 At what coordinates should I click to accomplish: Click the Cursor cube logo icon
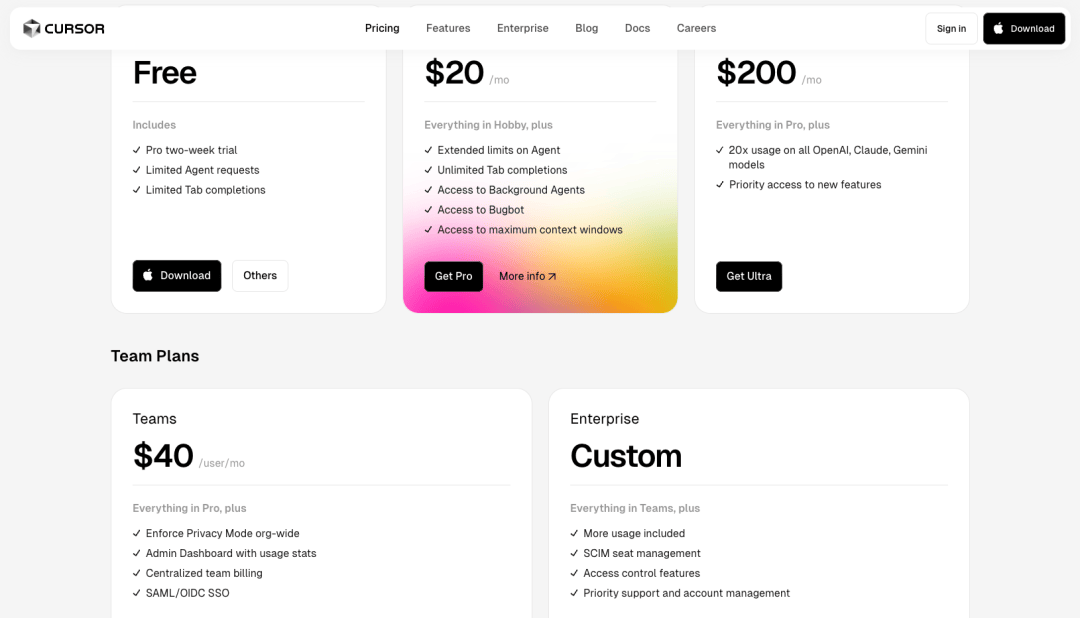31,28
